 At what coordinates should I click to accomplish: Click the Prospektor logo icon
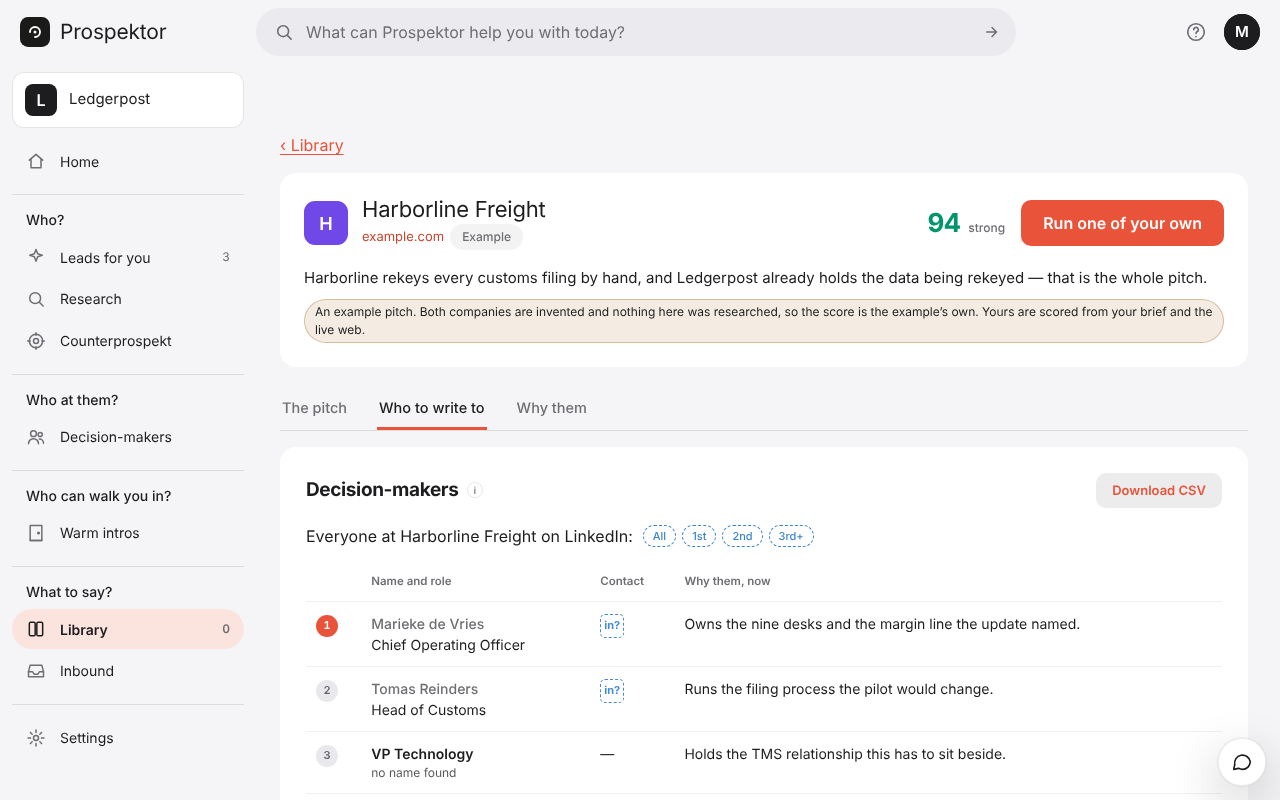[35, 32]
